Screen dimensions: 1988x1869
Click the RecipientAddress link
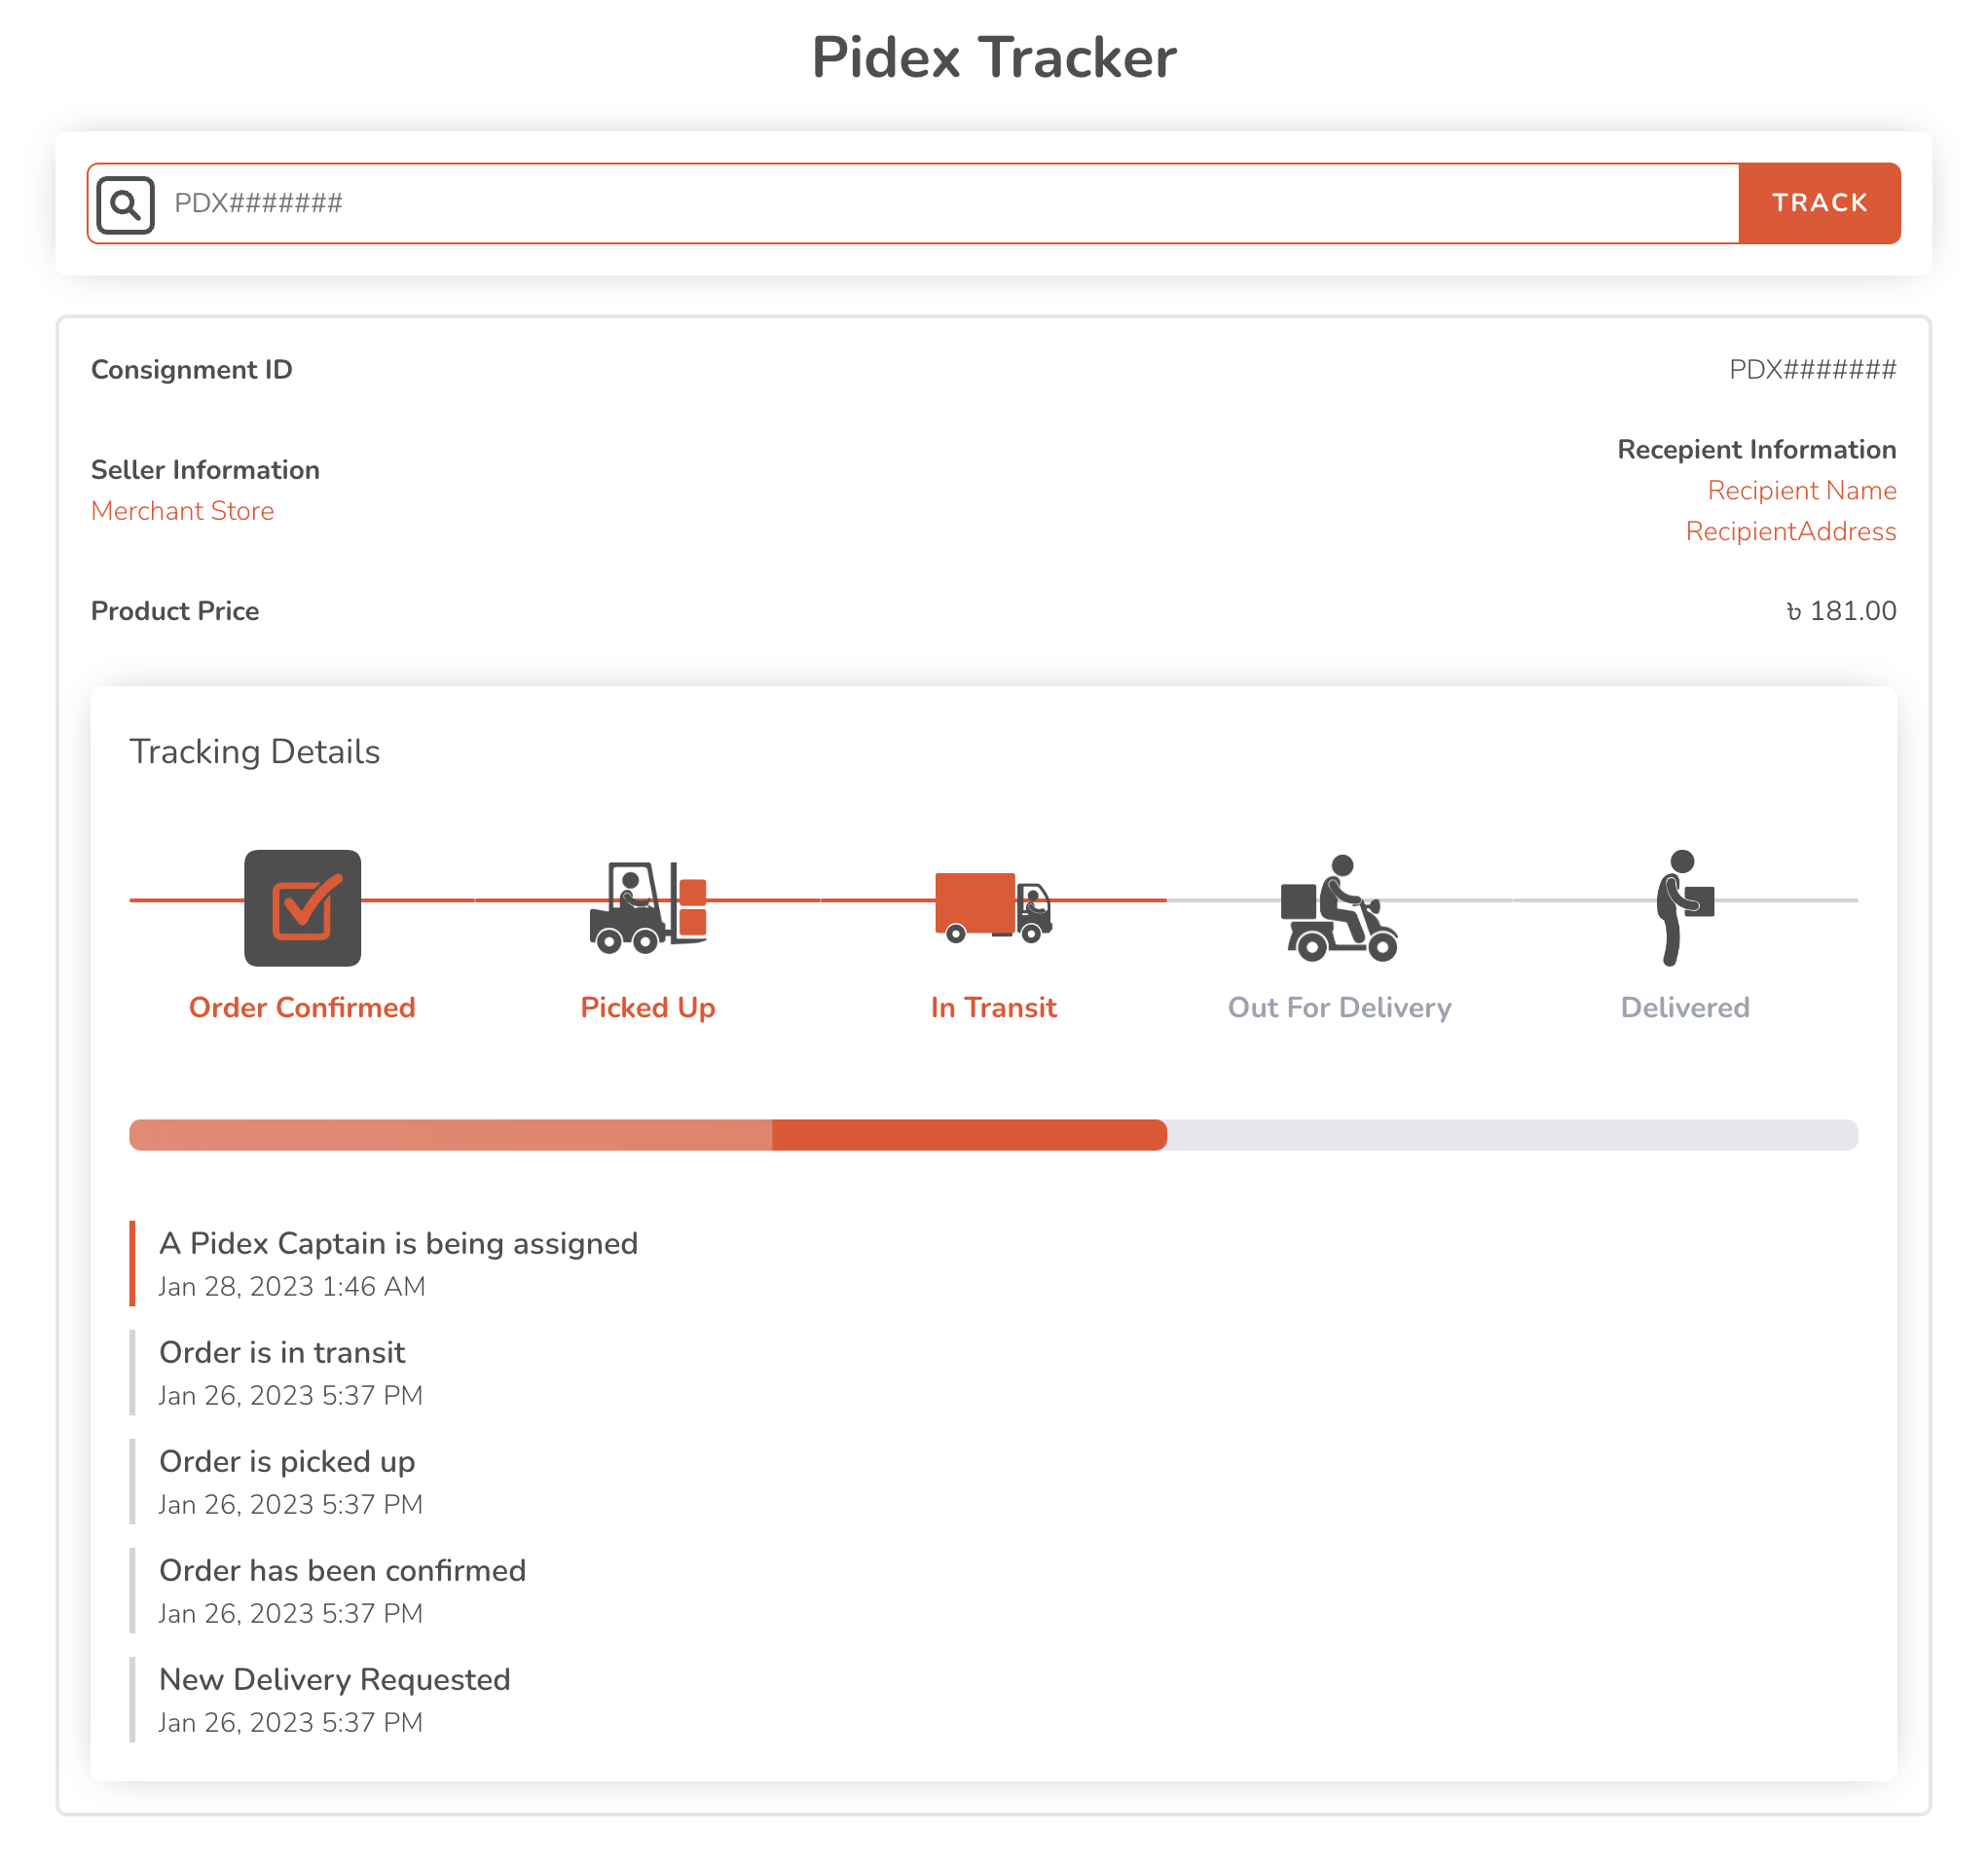pos(1790,532)
